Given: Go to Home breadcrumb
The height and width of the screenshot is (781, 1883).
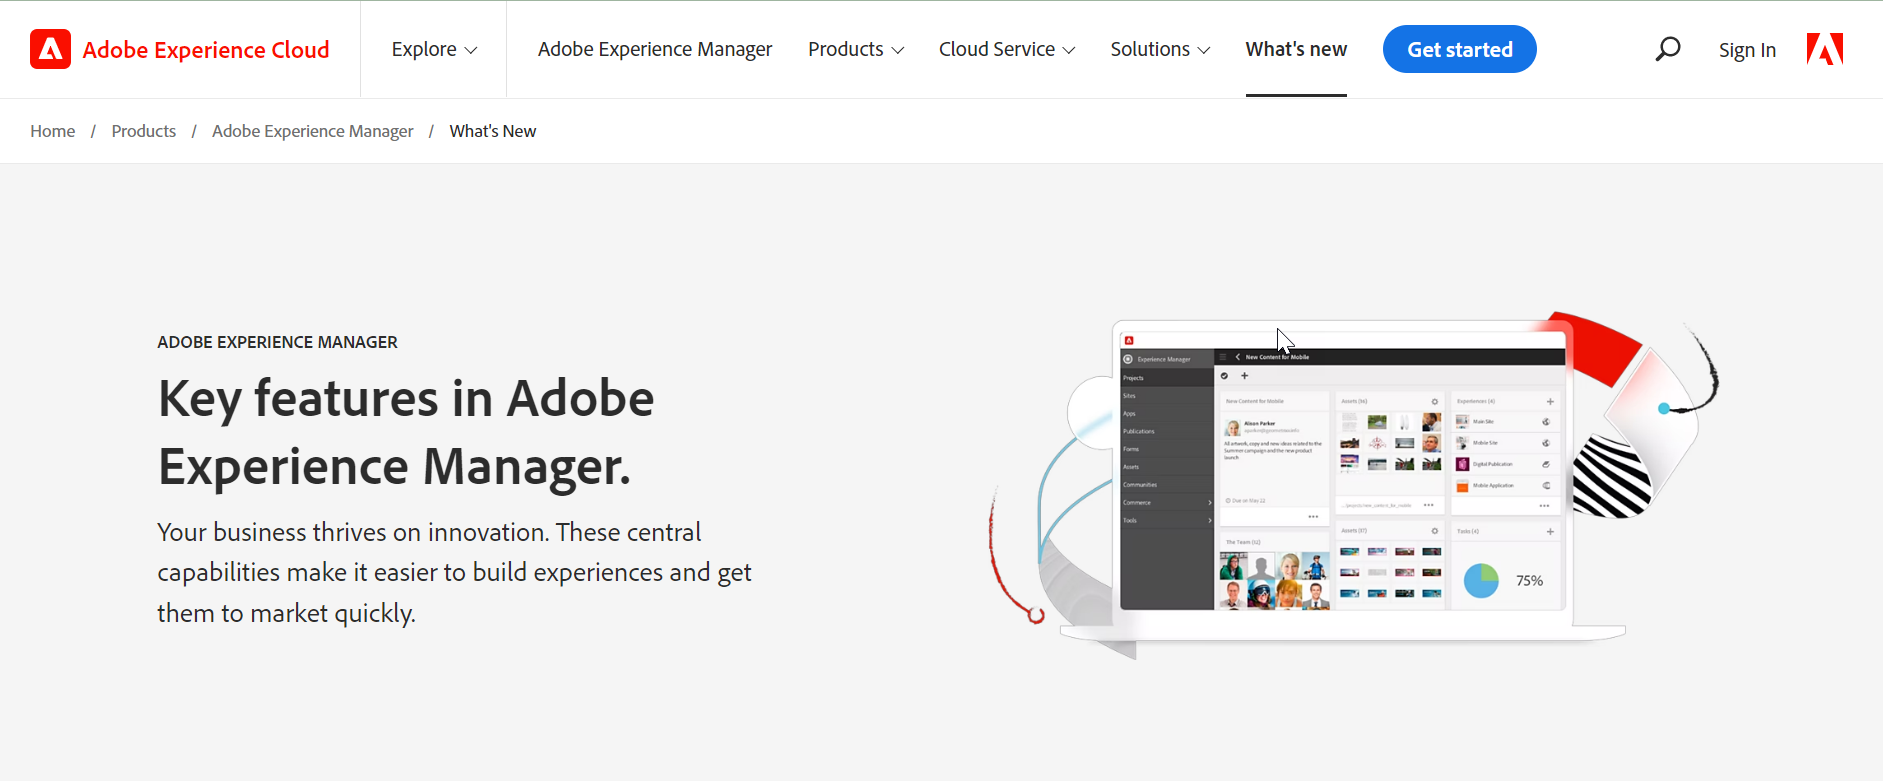Looking at the screenshot, I should pos(53,131).
